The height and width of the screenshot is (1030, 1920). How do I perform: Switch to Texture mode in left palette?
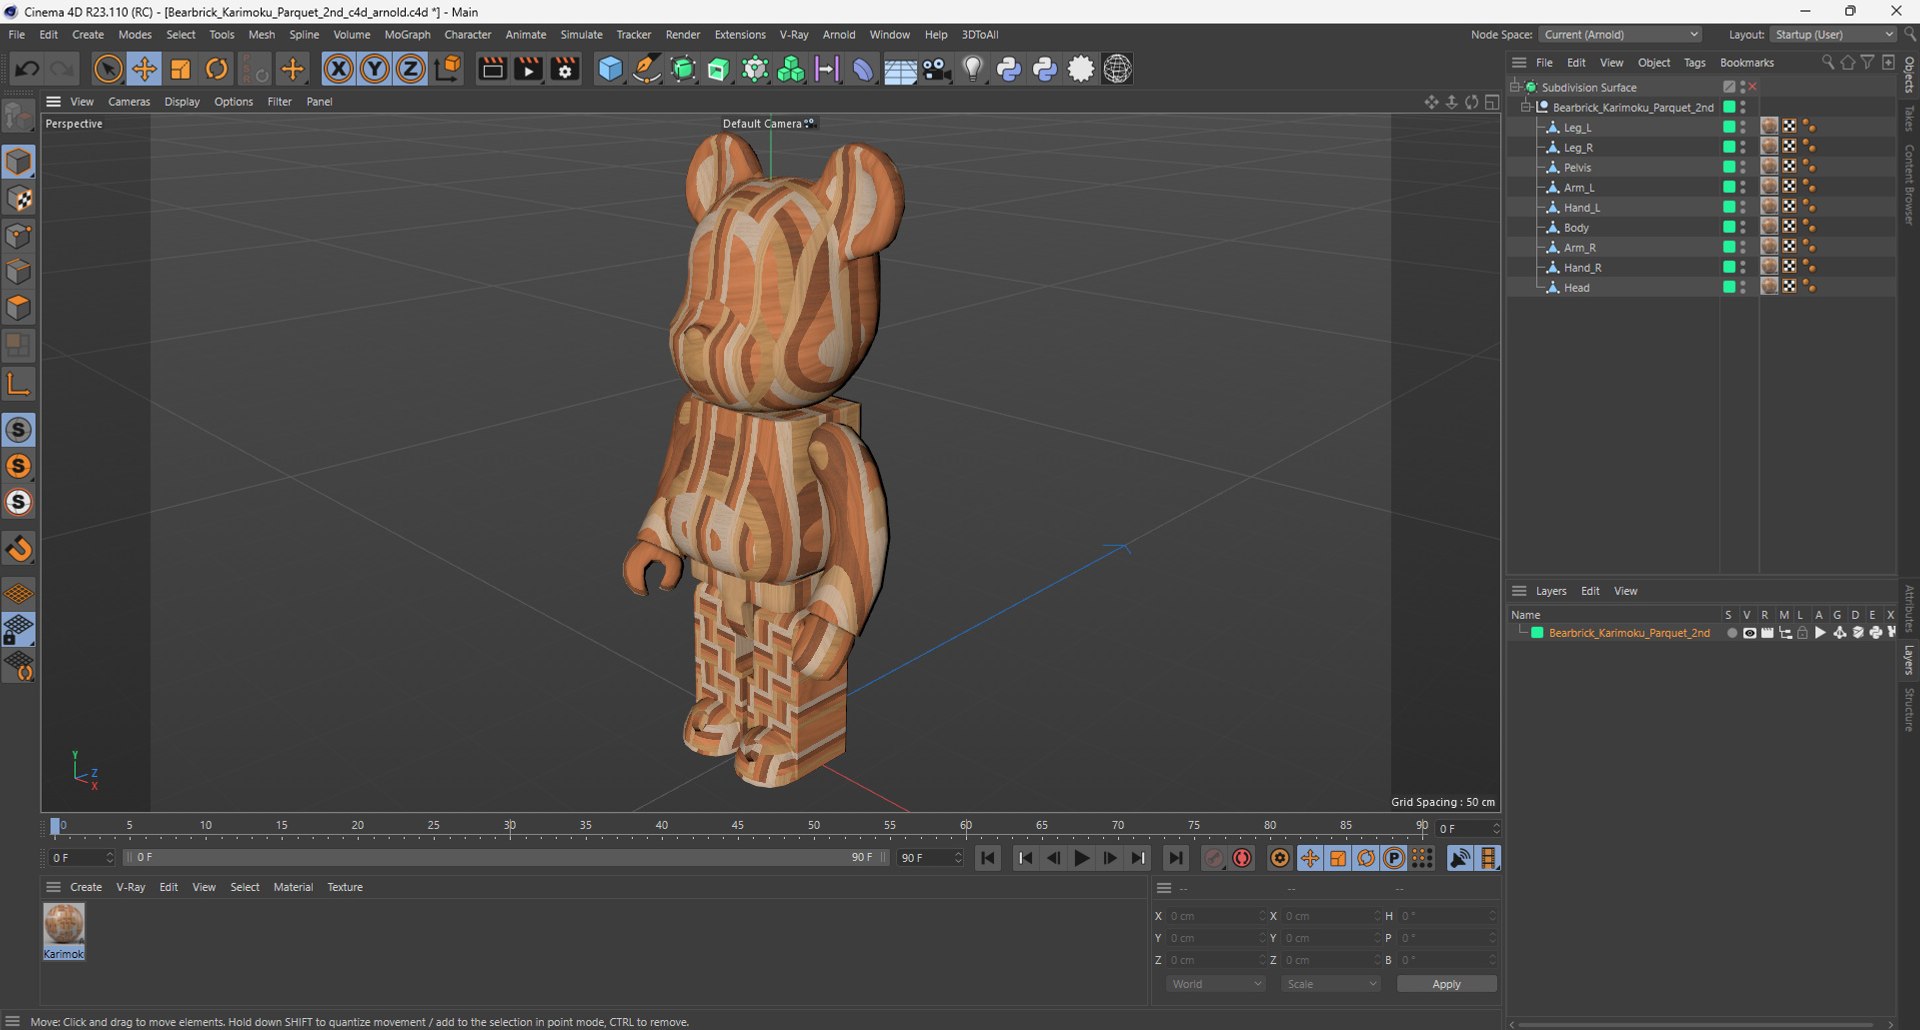pyautogui.click(x=19, y=199)
